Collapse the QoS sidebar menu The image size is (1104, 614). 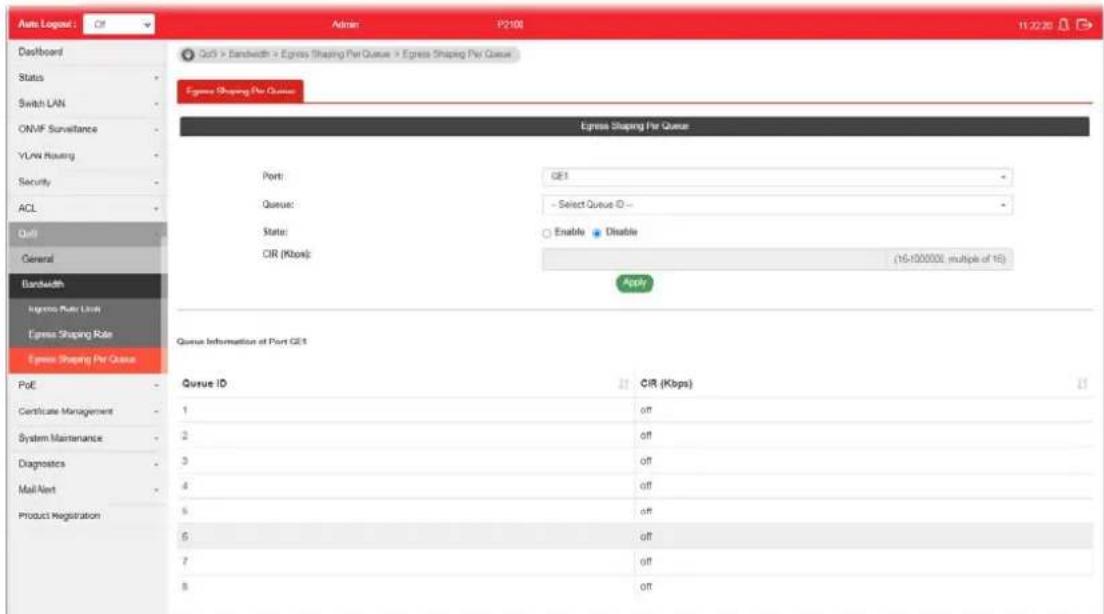pos(87,234)
